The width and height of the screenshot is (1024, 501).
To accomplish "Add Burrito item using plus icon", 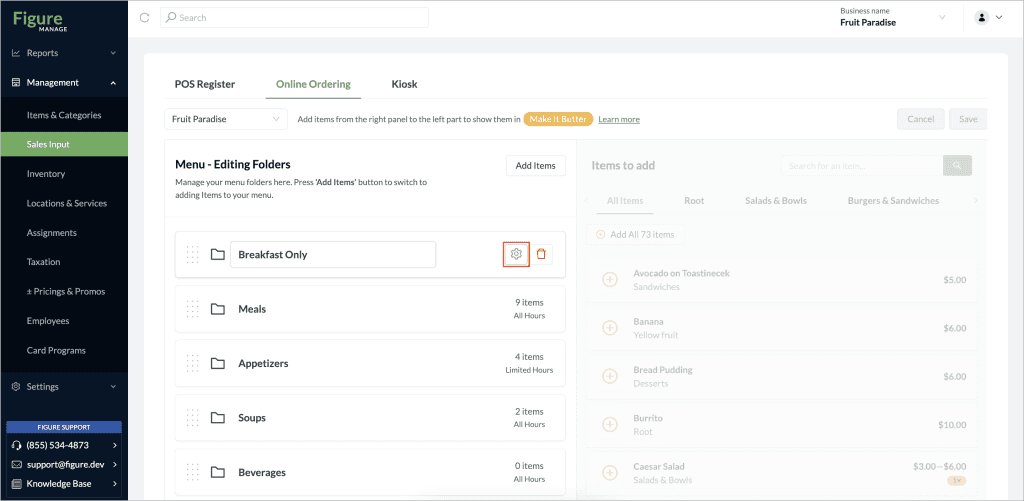I will [609, 425].
